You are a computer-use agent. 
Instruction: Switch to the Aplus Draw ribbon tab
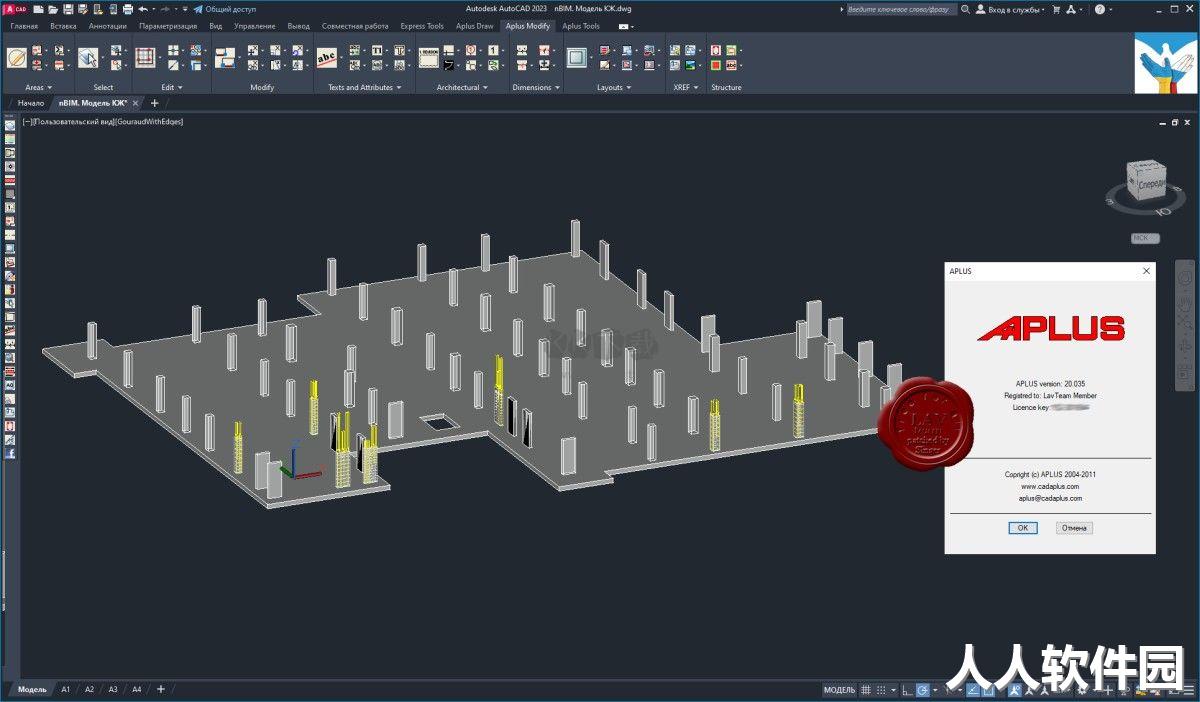pos(474,26)
